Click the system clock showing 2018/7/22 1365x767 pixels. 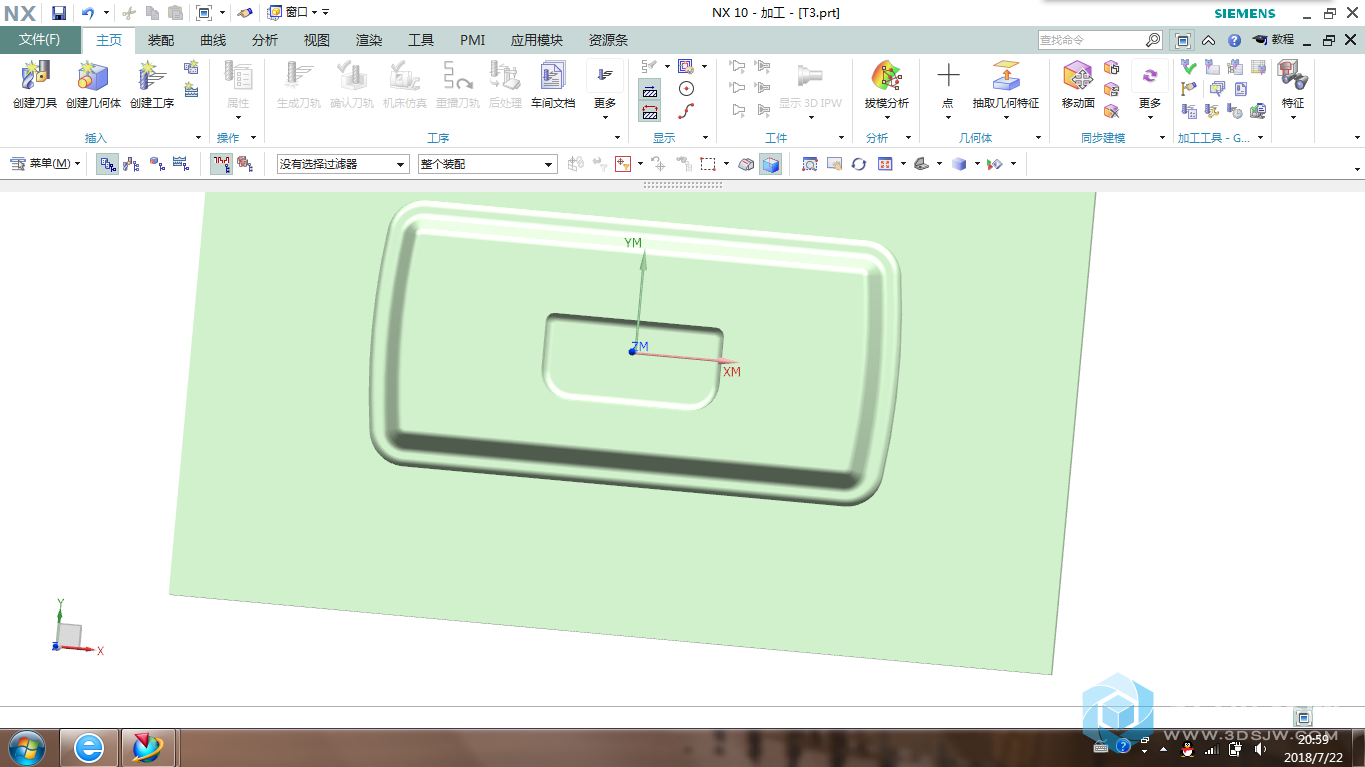(x=1313, y=748)
